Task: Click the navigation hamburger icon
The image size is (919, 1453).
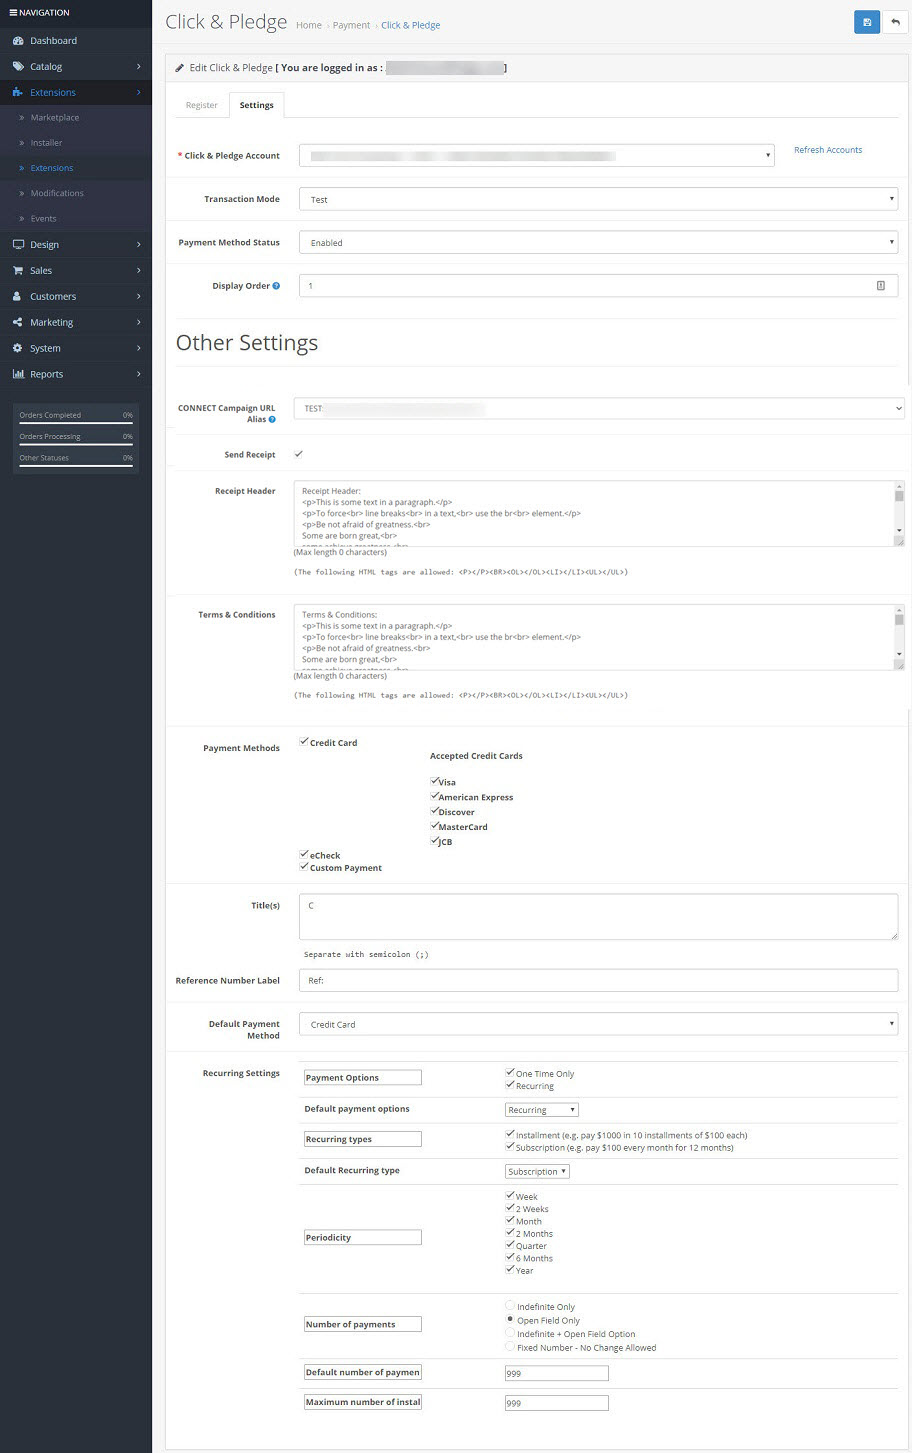Action: [x=13, y=13]
